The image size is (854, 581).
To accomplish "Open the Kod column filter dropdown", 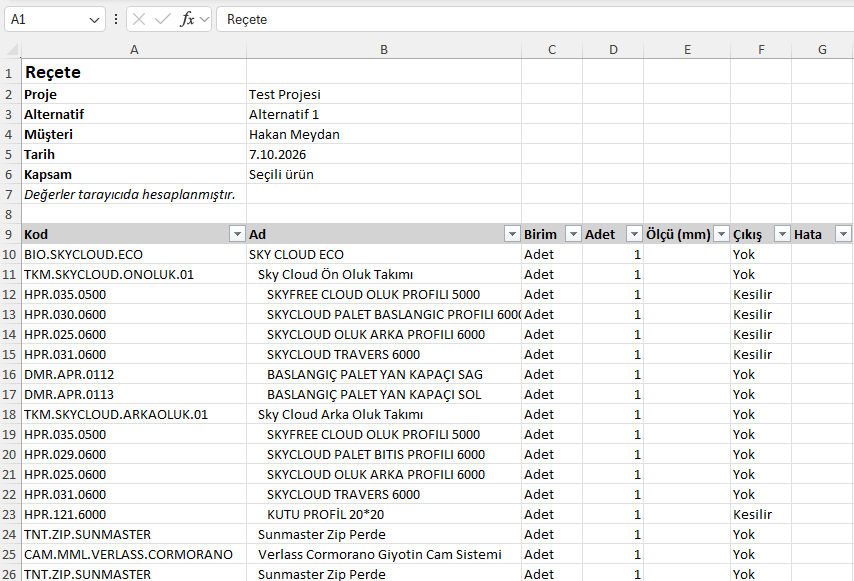I will [237, 234].
